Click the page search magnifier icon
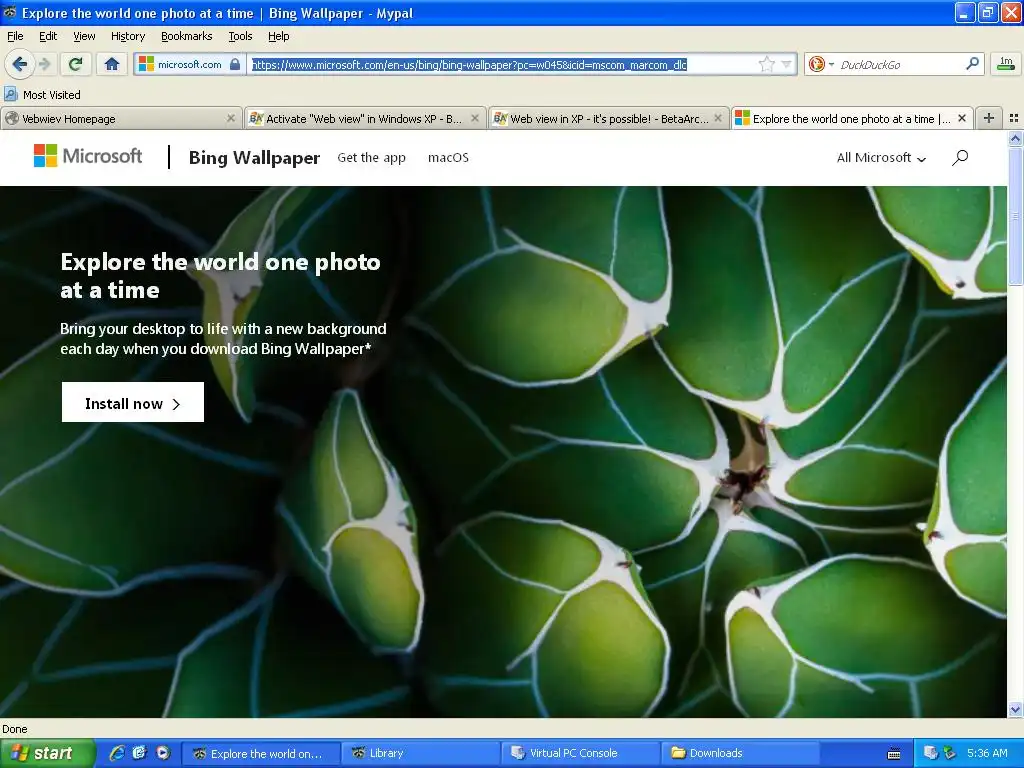 pos(959,157)
